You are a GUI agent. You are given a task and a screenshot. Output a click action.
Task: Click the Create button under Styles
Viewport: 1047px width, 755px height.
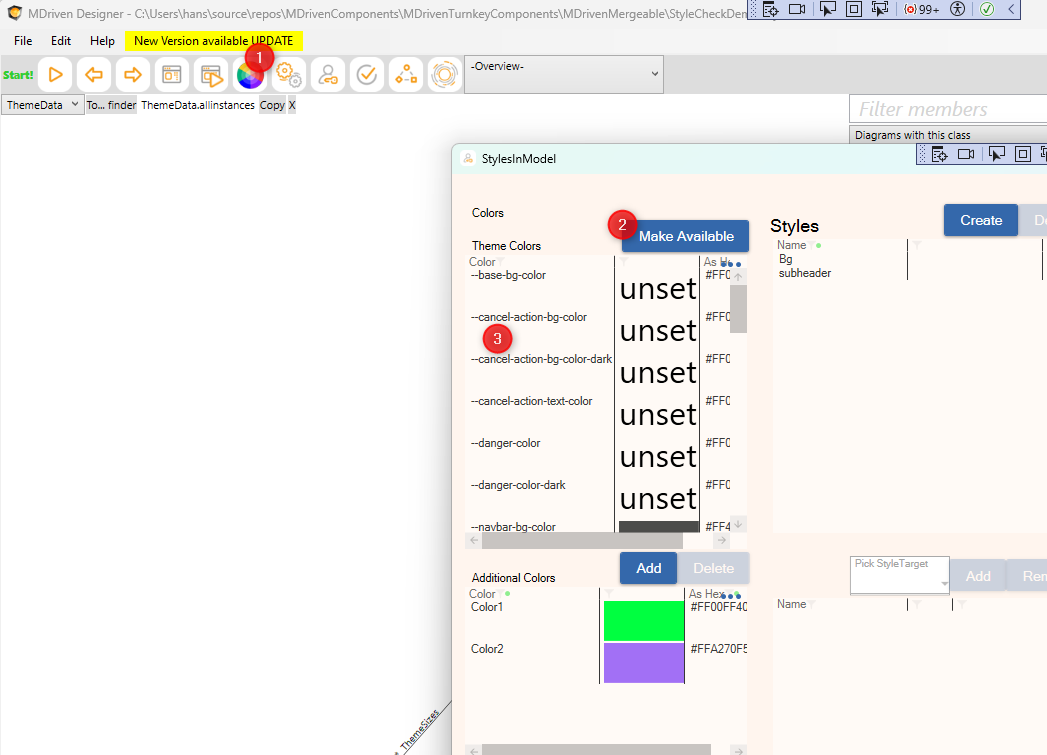coord(980,220)
